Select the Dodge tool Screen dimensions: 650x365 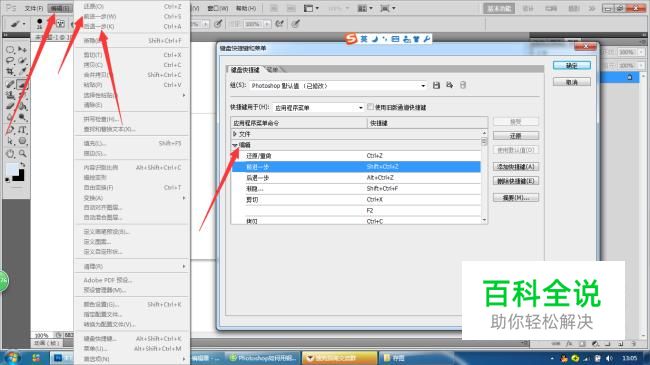(x=22, y=118)
